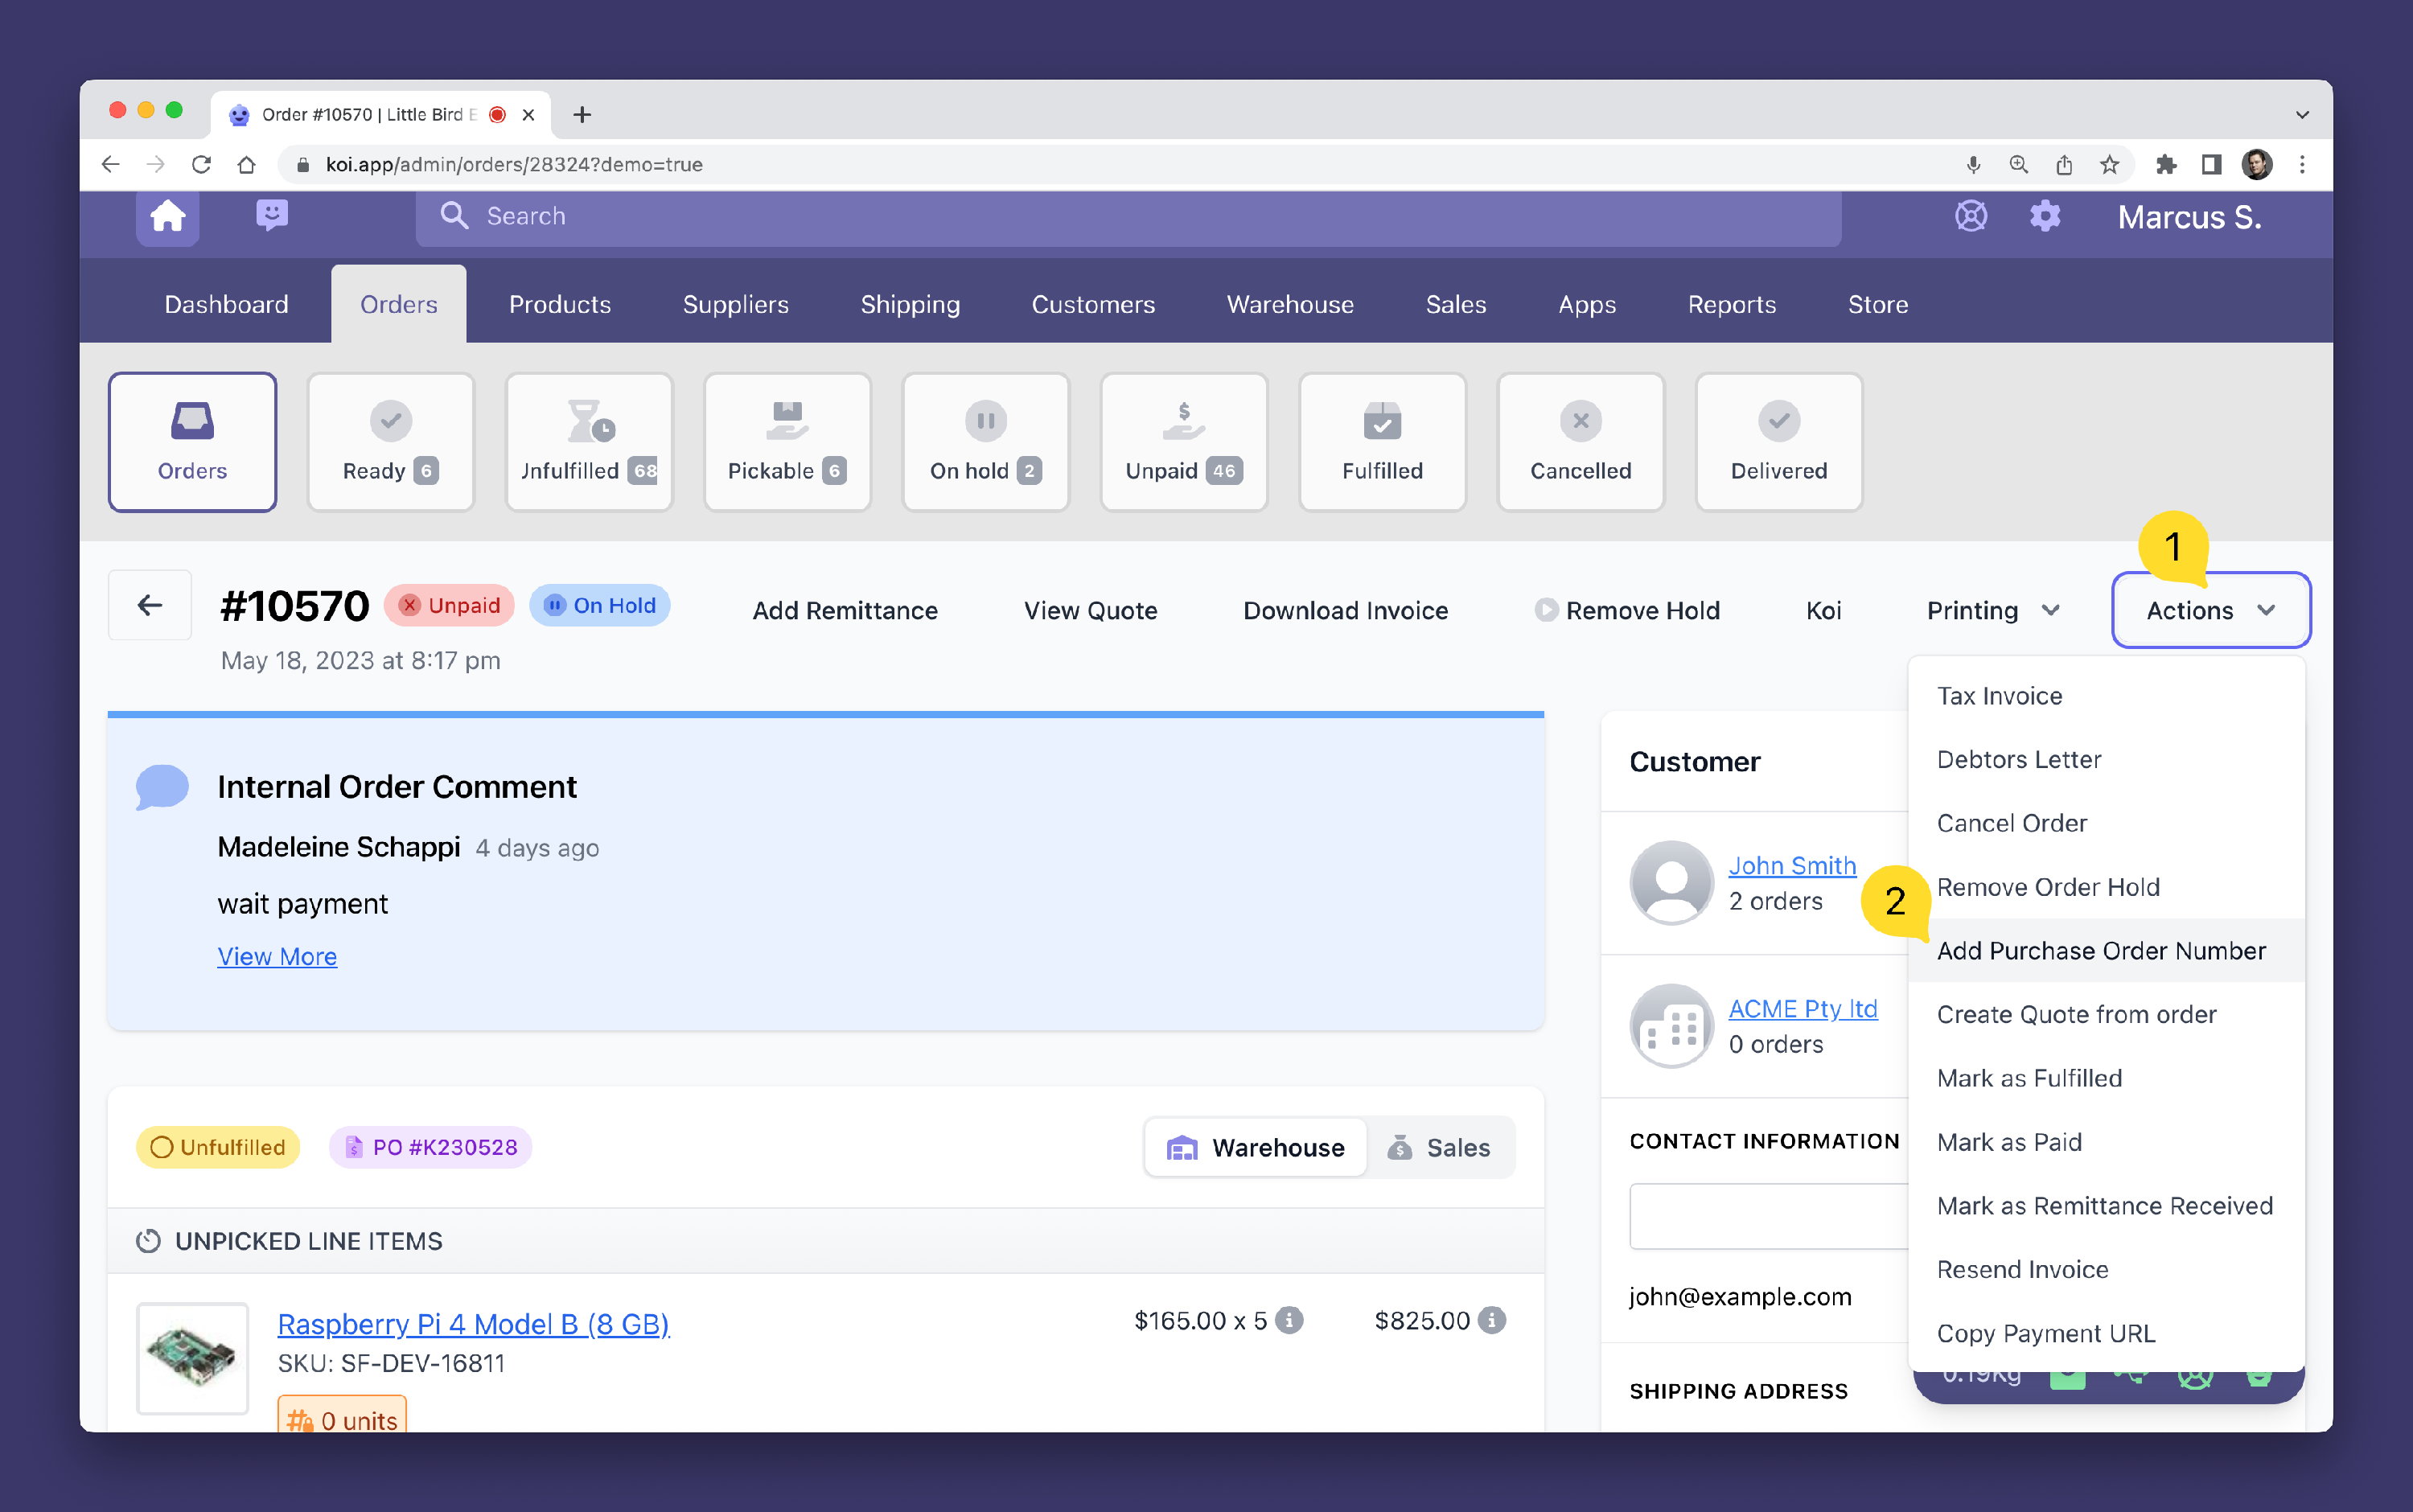The width and height of the screenshot is (2413, 1512).
Task: Click info icon next to $165.00 x 5
Action: tap(1290, 1320)
